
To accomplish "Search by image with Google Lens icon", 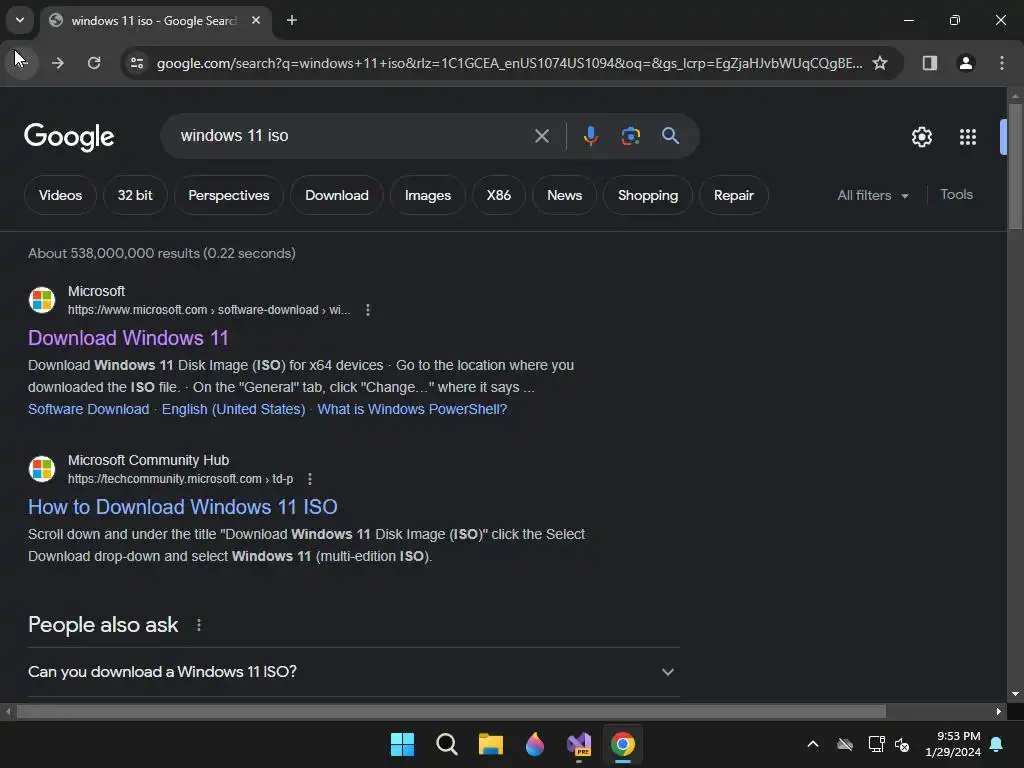I will (x=630, y=136).
